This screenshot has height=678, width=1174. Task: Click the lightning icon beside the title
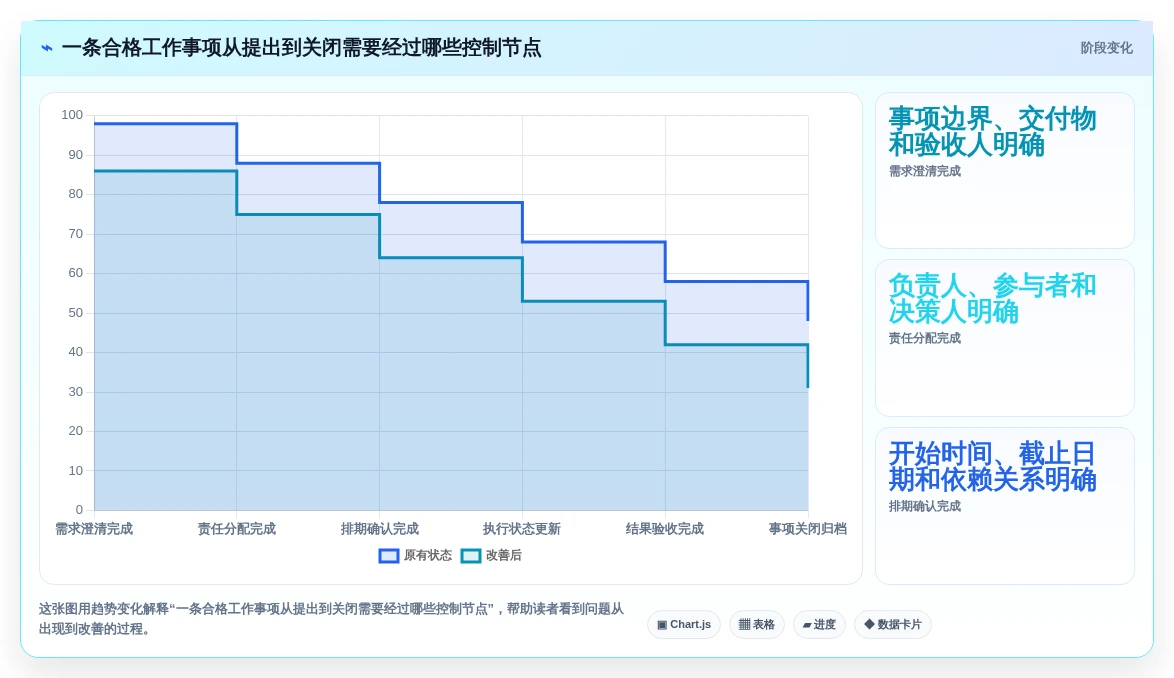[x=47, y=48]
